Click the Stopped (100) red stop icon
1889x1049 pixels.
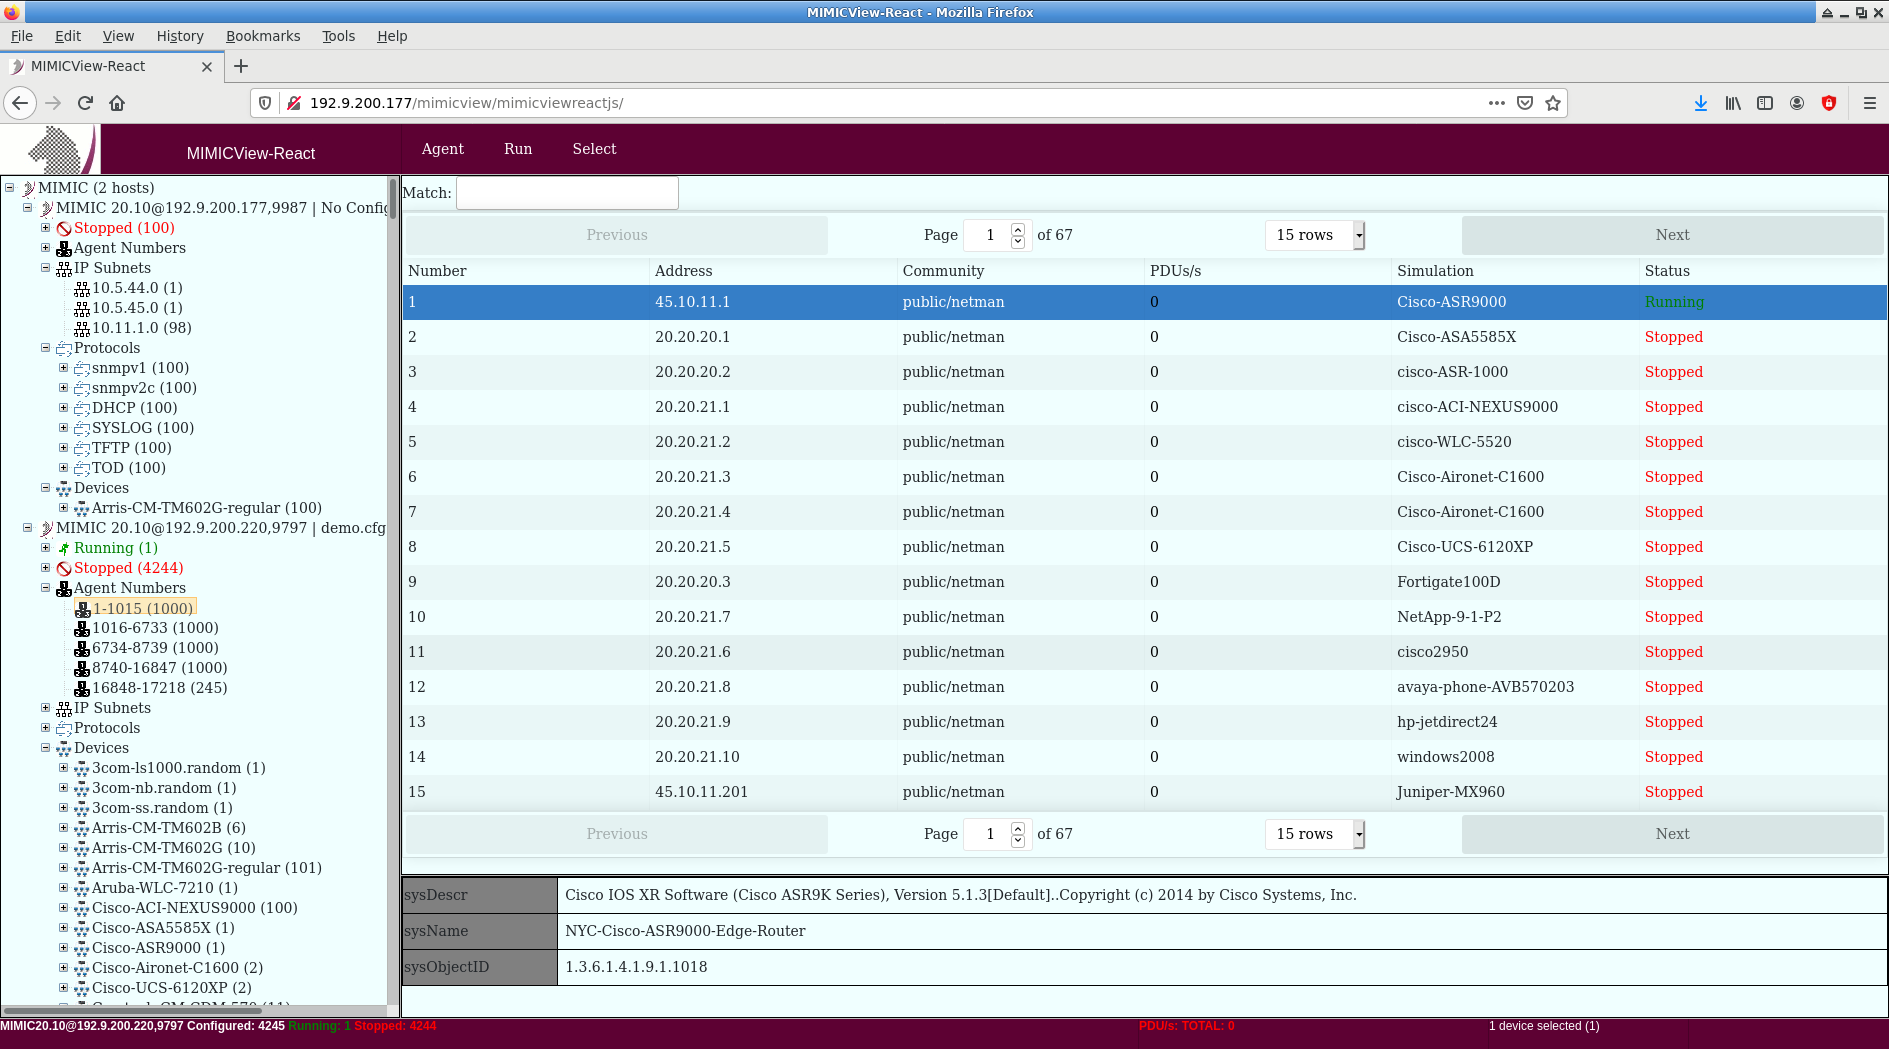(x=64, y=228)
